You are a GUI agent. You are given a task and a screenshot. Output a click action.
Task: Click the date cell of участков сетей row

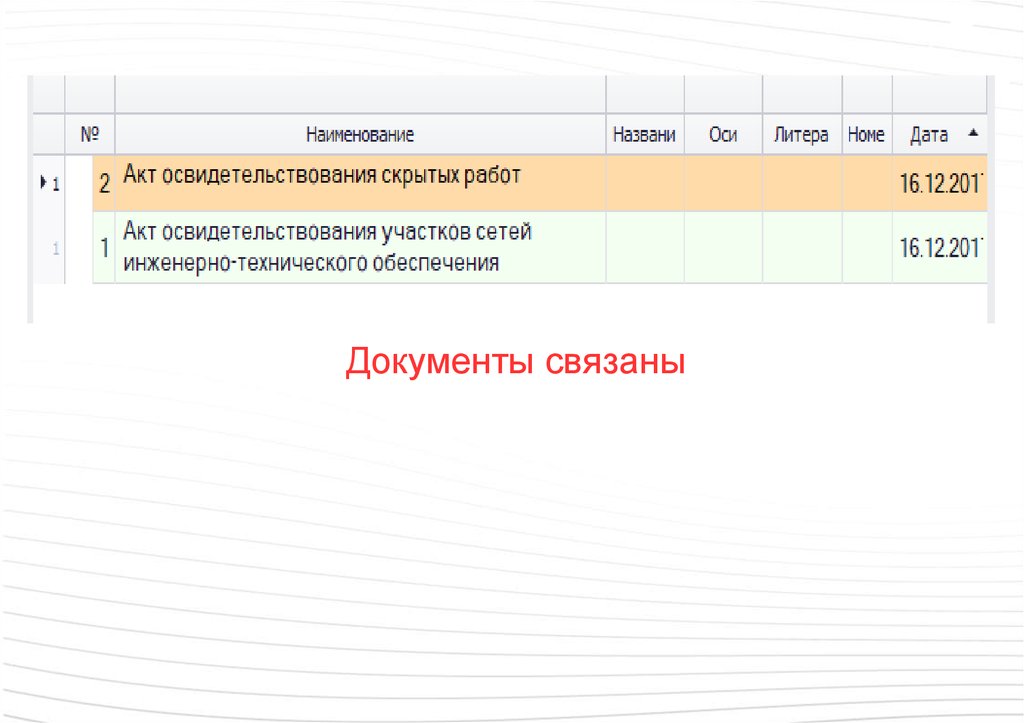pos(942,248)
